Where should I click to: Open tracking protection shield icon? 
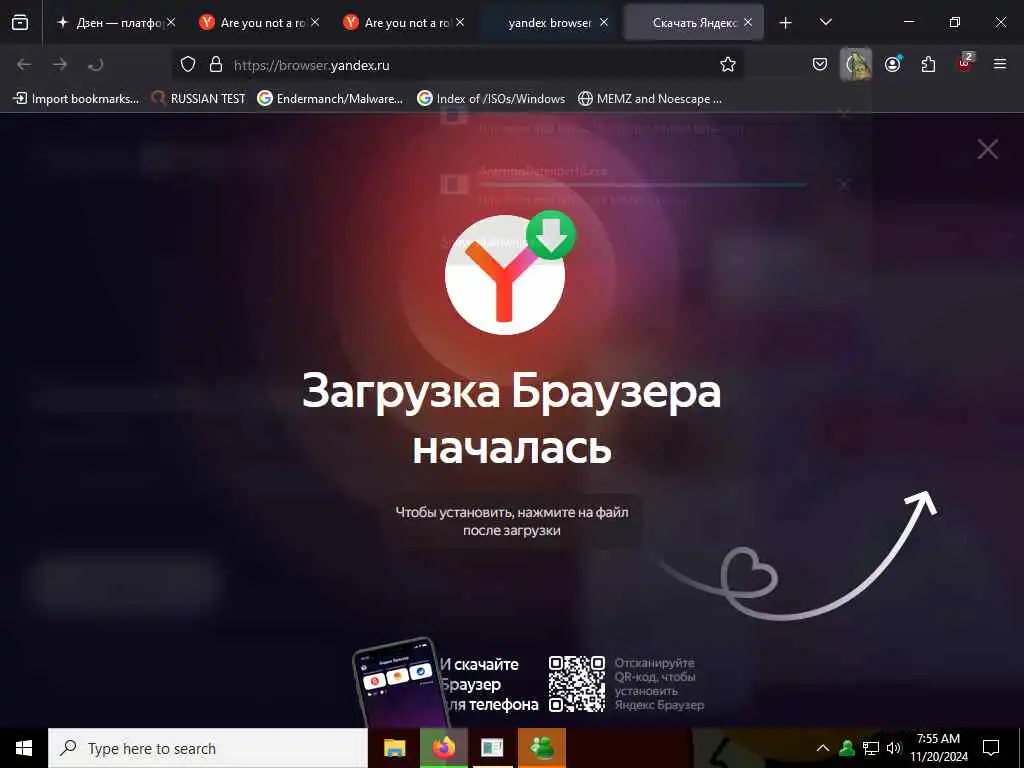(188, 64)
